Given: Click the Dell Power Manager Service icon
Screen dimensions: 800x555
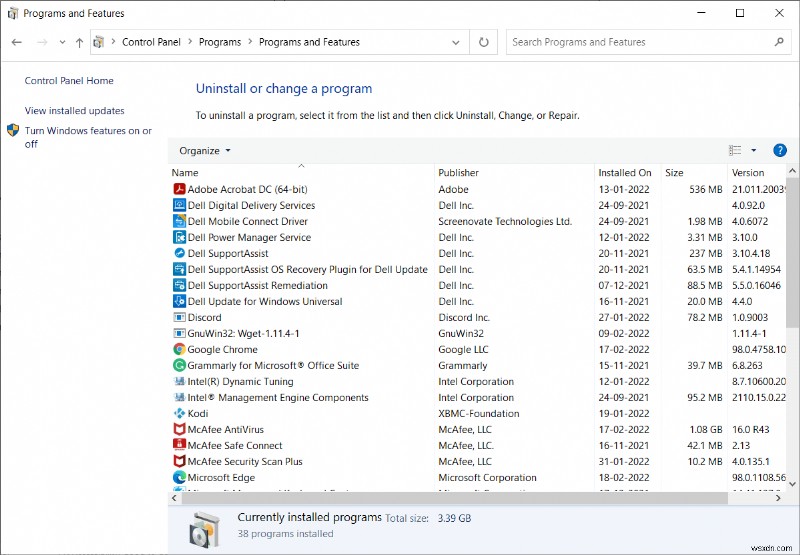Looking at the screenshot, I should pyautogui.click(x=179, y=237).
